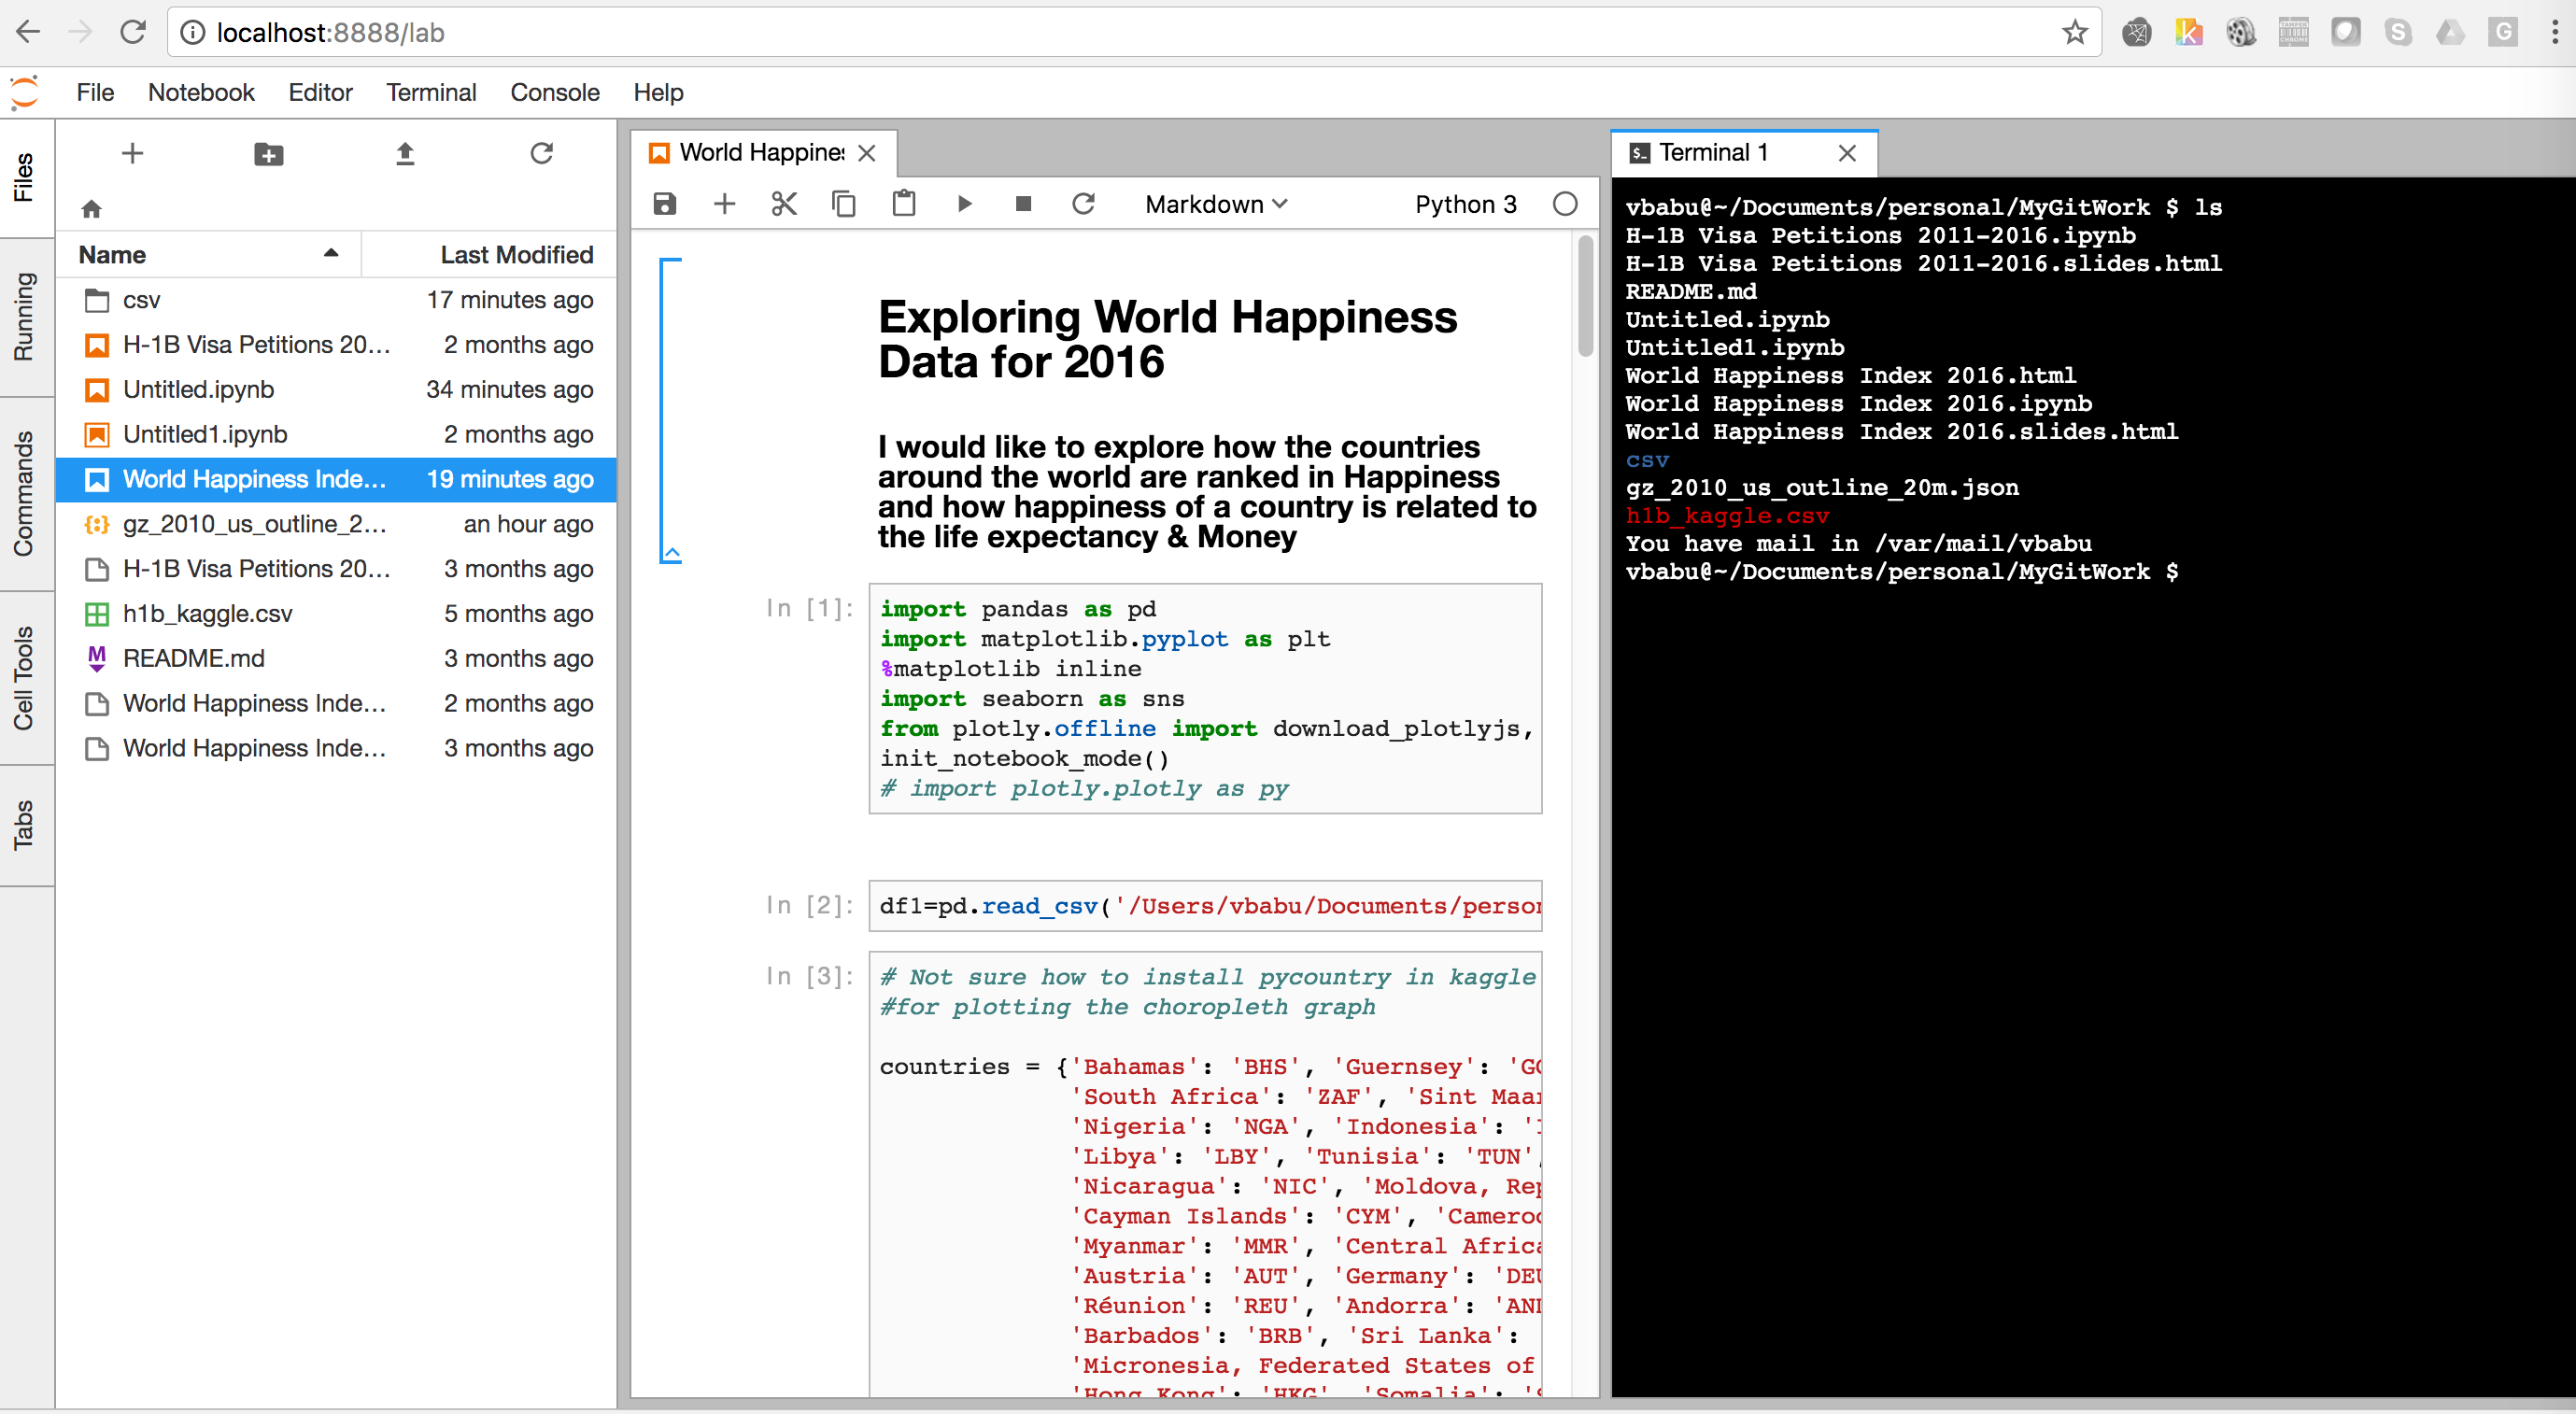Image resolution: width=2576 pixels, height=1414 pixels.
Task: Click the Run cell button (play icon)
Action: 966,204
